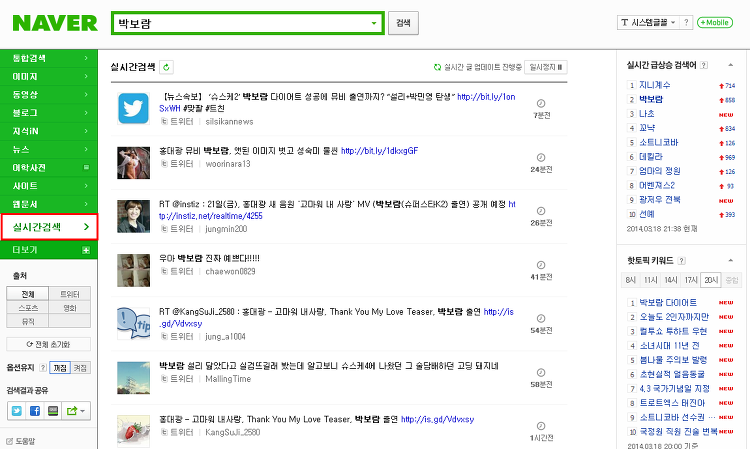This screenshot has height=449, width=750.
Task: Open help icon next to 실시간 급상승 검색어
Action: 704,65
